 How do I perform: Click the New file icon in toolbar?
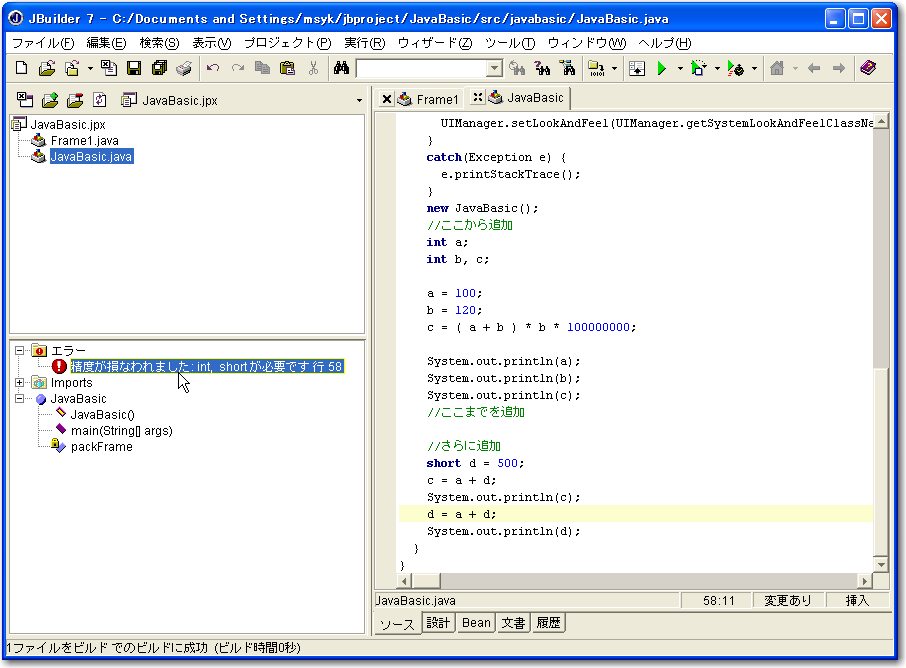click(x=22, y=68)
